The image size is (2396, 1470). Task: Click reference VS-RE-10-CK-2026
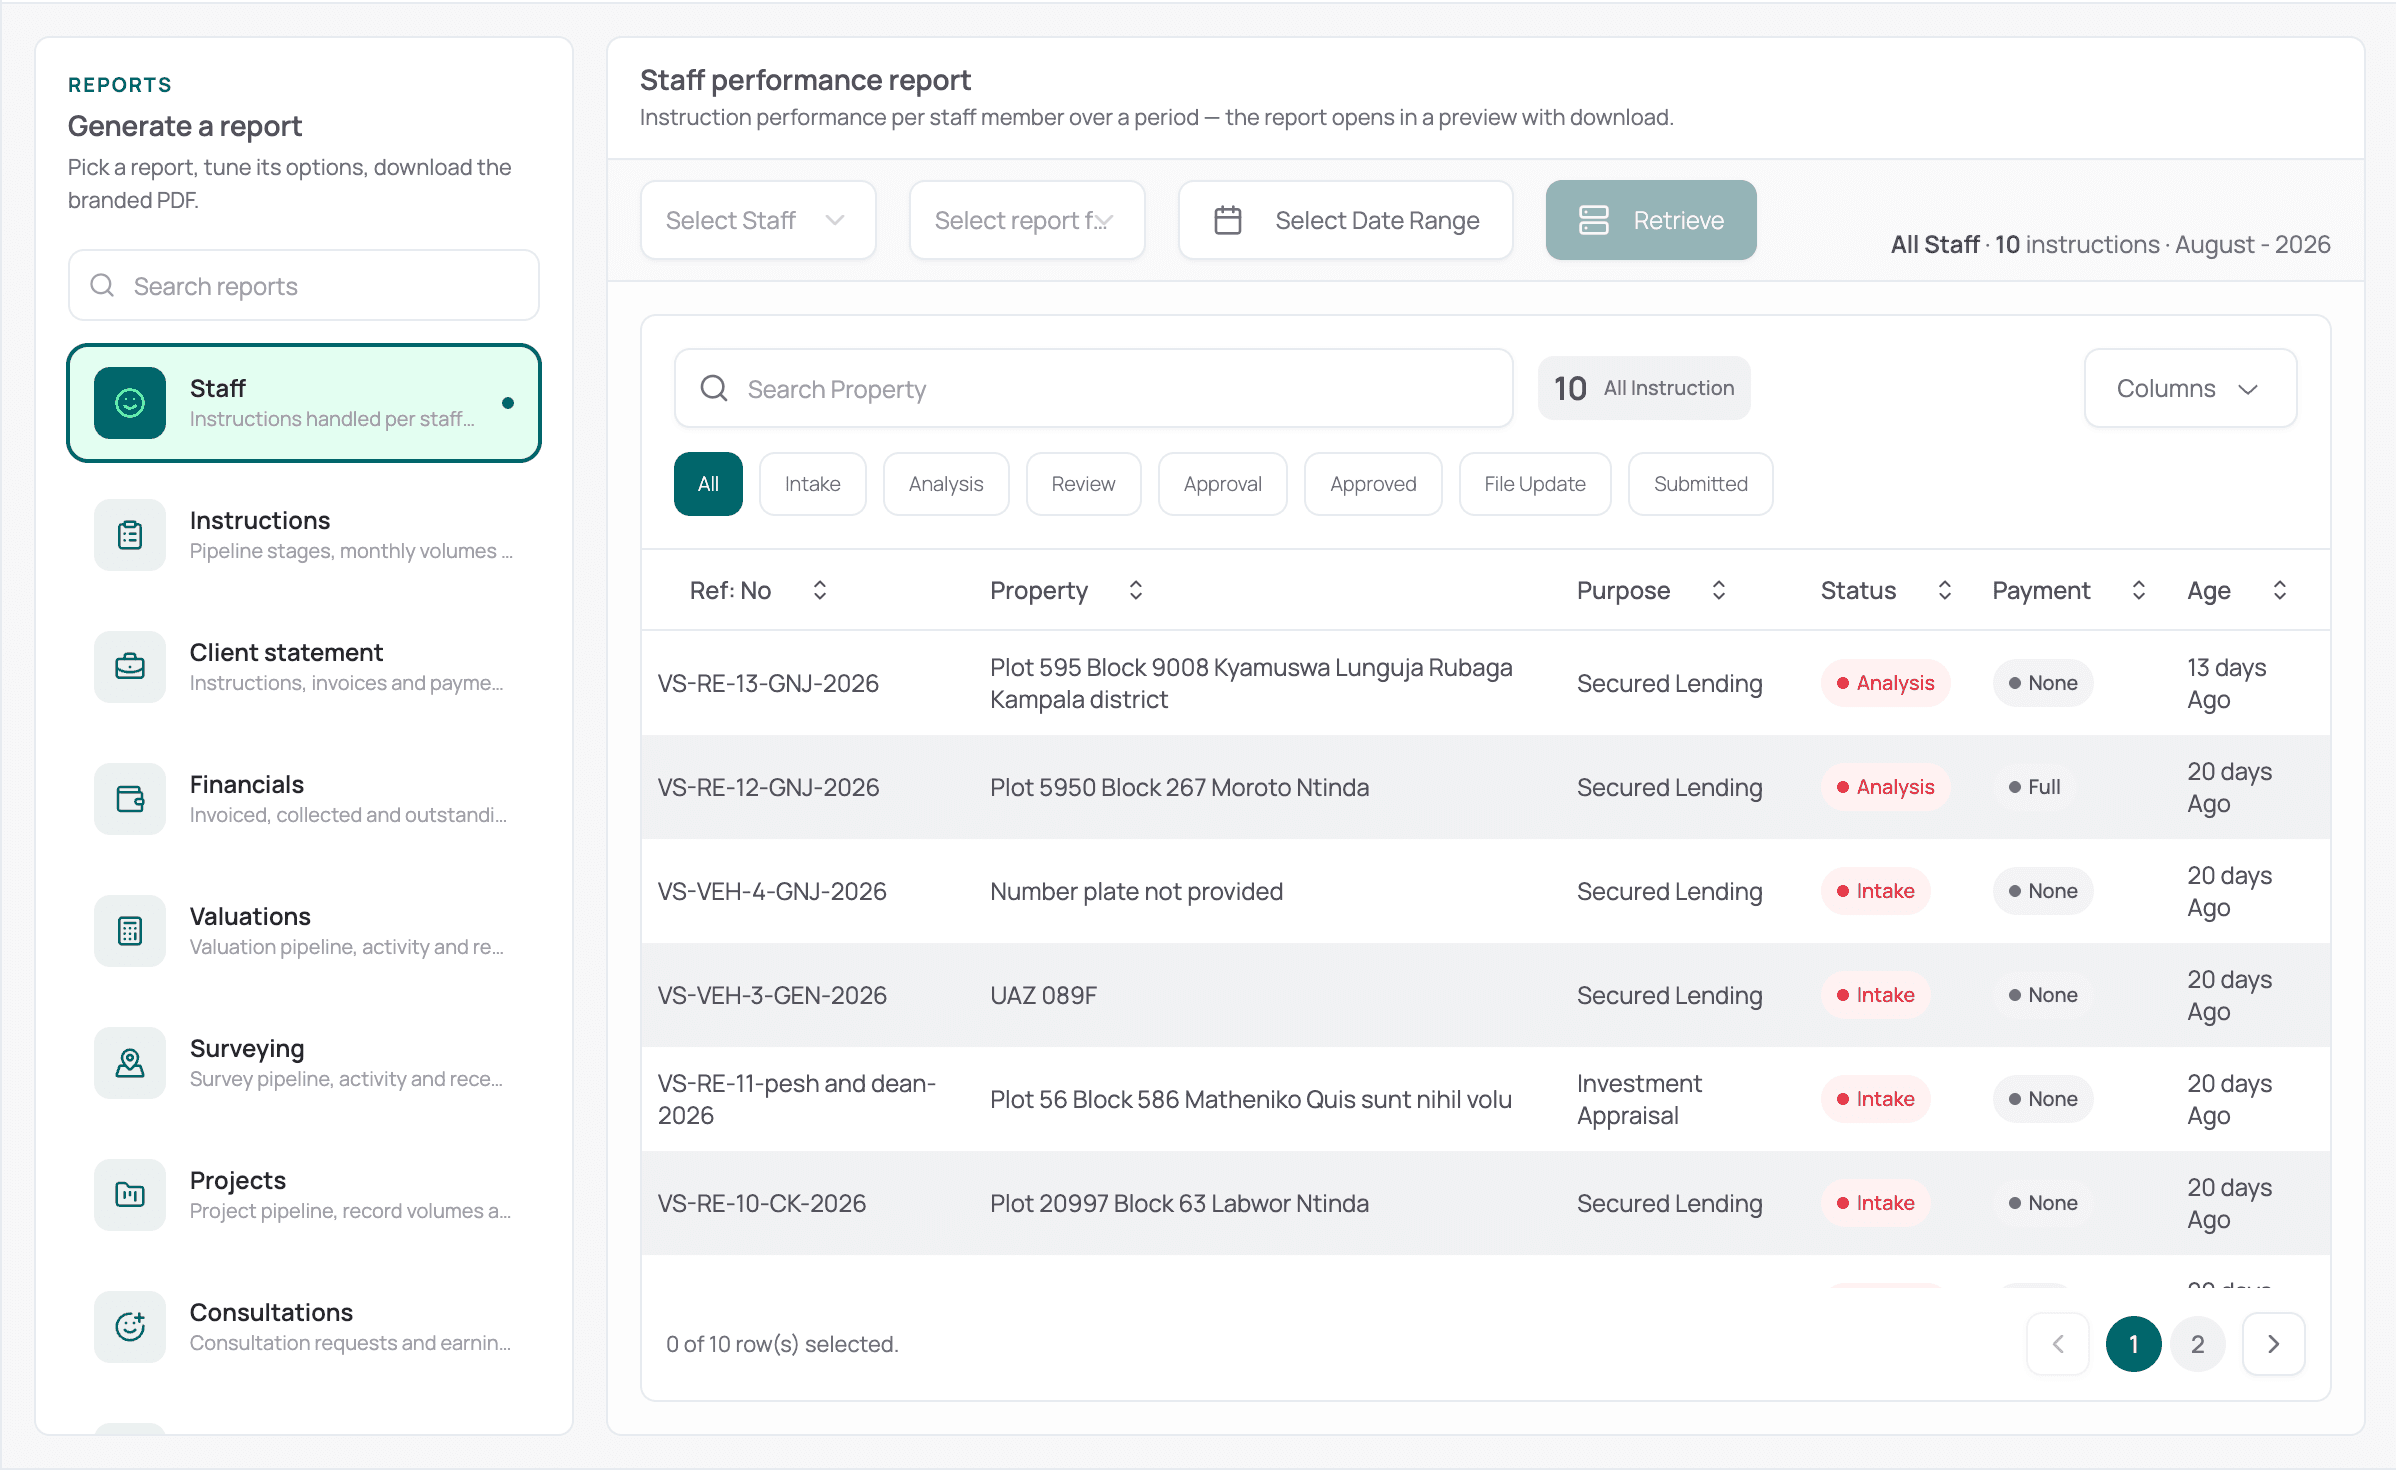point(762,1203)
